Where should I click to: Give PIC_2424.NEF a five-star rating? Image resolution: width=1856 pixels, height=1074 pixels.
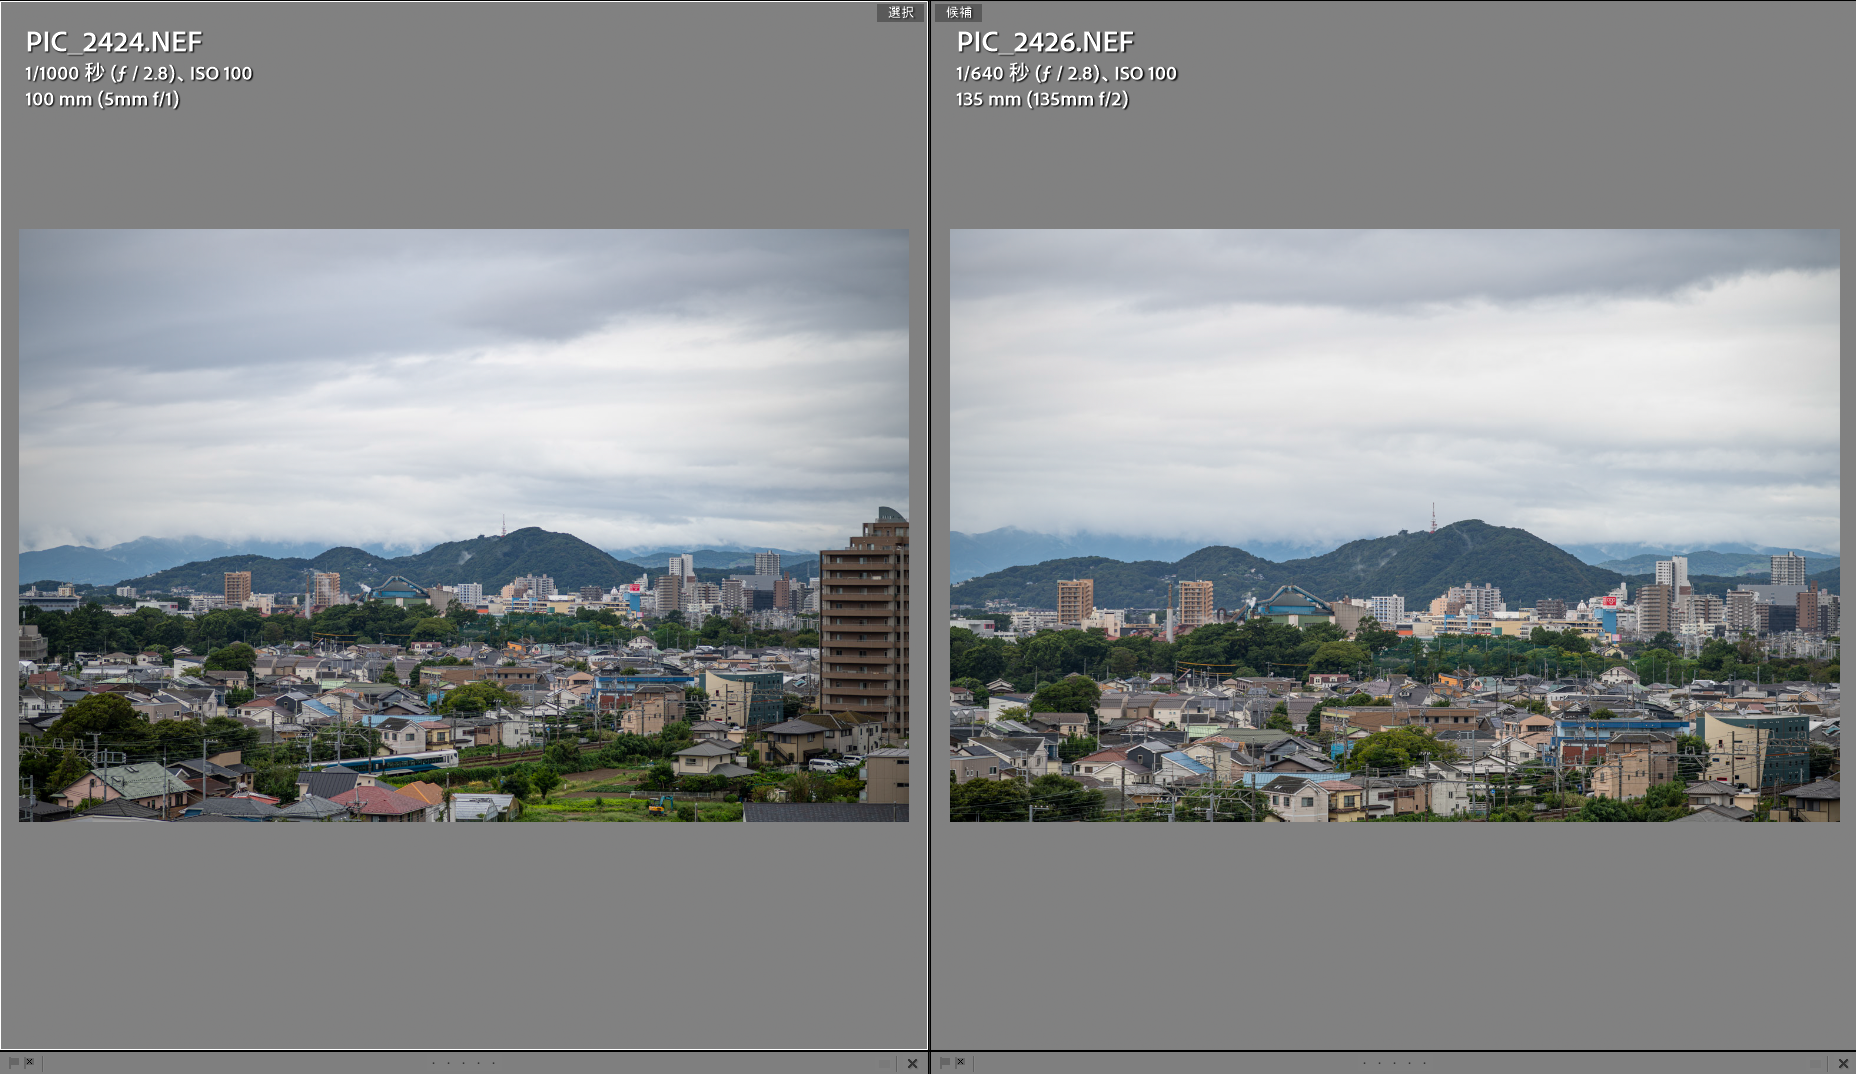pos(494,1063)
